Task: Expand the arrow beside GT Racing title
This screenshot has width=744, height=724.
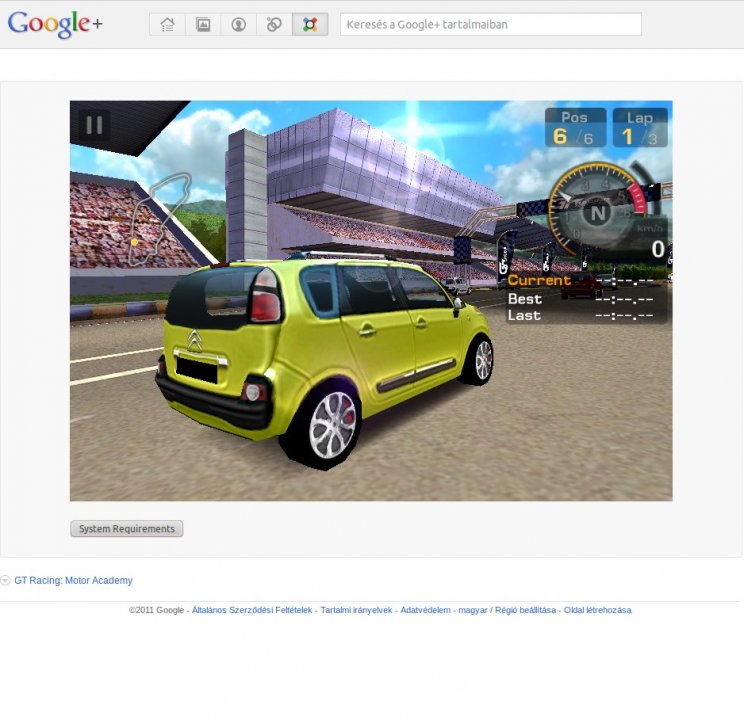Action: tap(5, 580)
